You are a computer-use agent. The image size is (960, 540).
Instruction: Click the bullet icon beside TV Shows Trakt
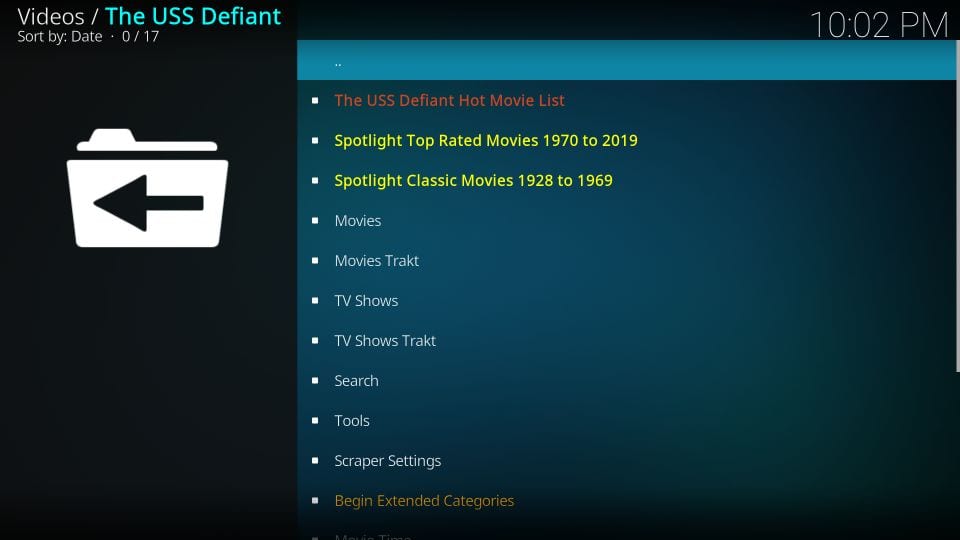(315, 341)
